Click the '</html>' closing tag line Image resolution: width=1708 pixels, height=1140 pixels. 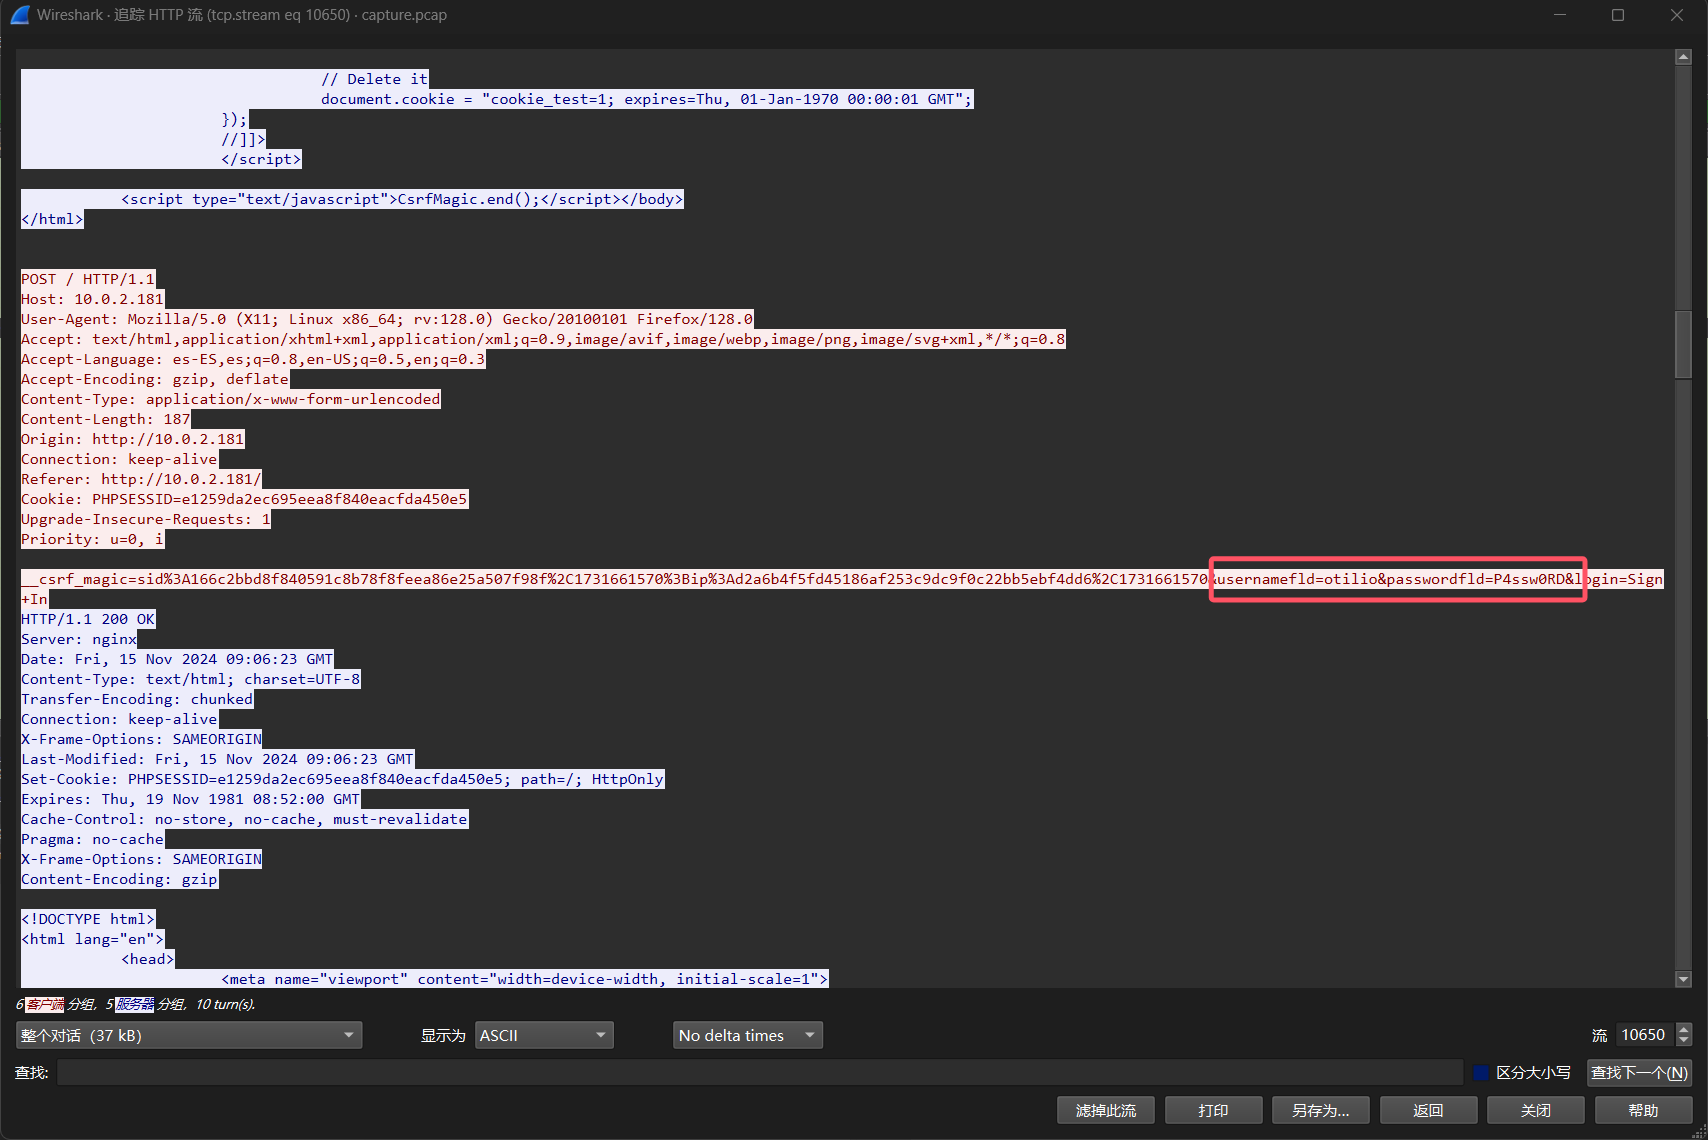(52, 219)
